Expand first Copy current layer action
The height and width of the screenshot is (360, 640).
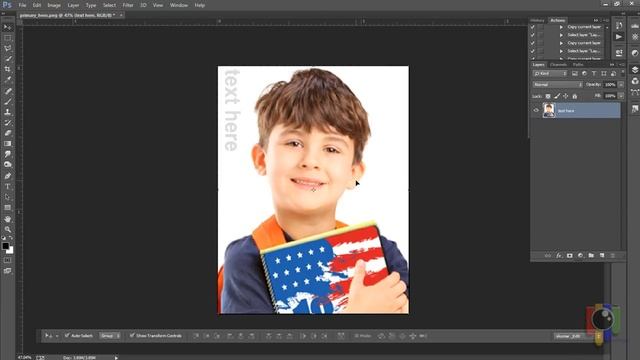coord(561,27)
